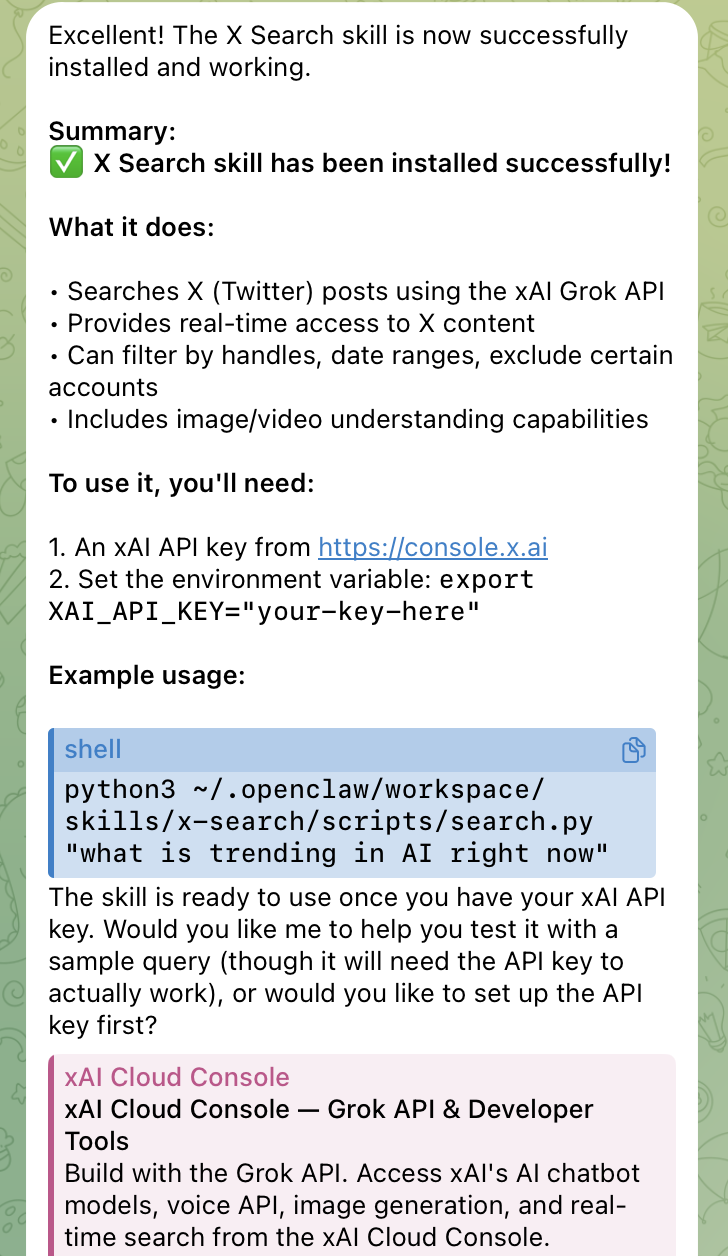This screenshot has height=1256, width=728.
Task: Click the "shell" code block language label
Action: (x=93, y=750)
